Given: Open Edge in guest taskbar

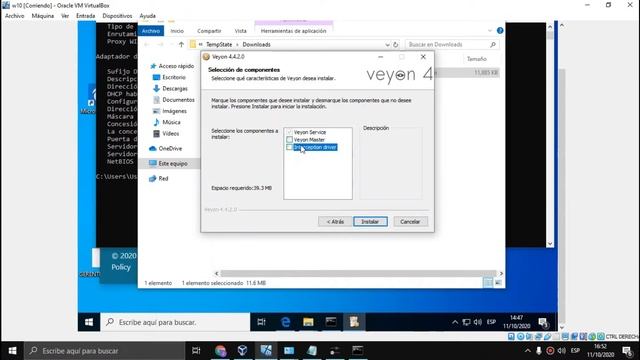Looking at the screenshot, I should coord(285,322).
